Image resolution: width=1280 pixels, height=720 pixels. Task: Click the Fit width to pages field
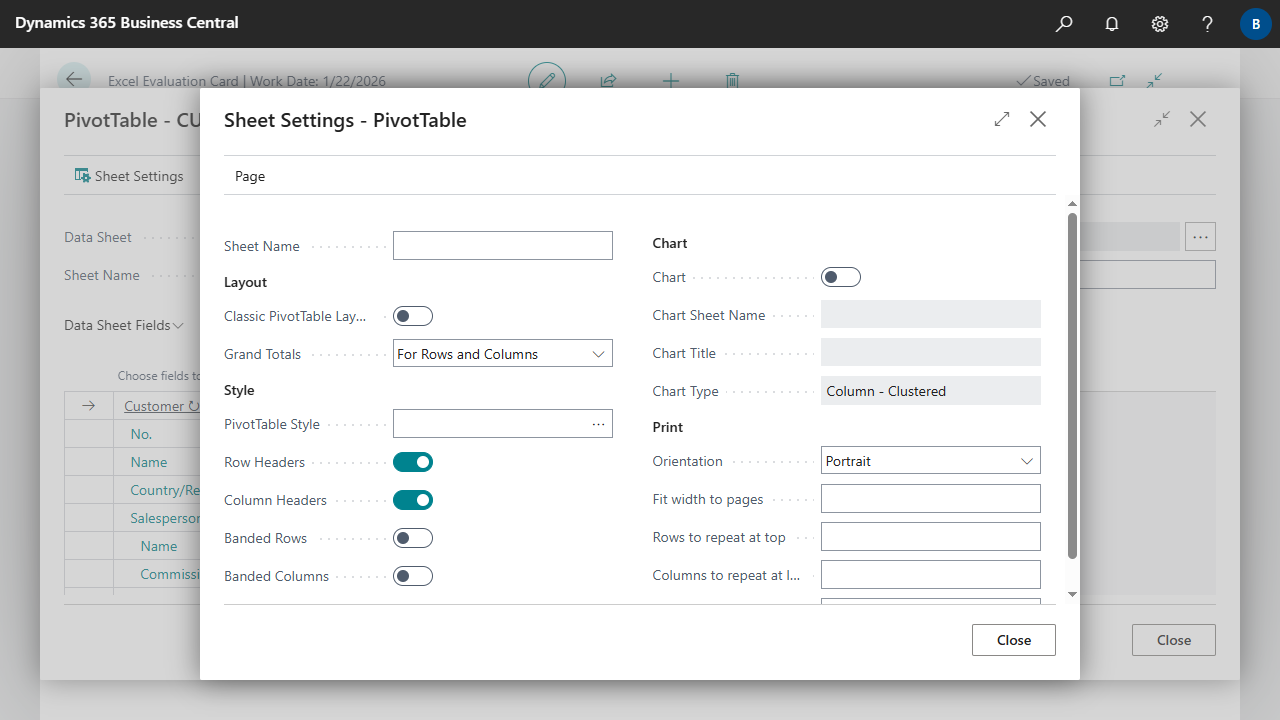pos(930,499)
